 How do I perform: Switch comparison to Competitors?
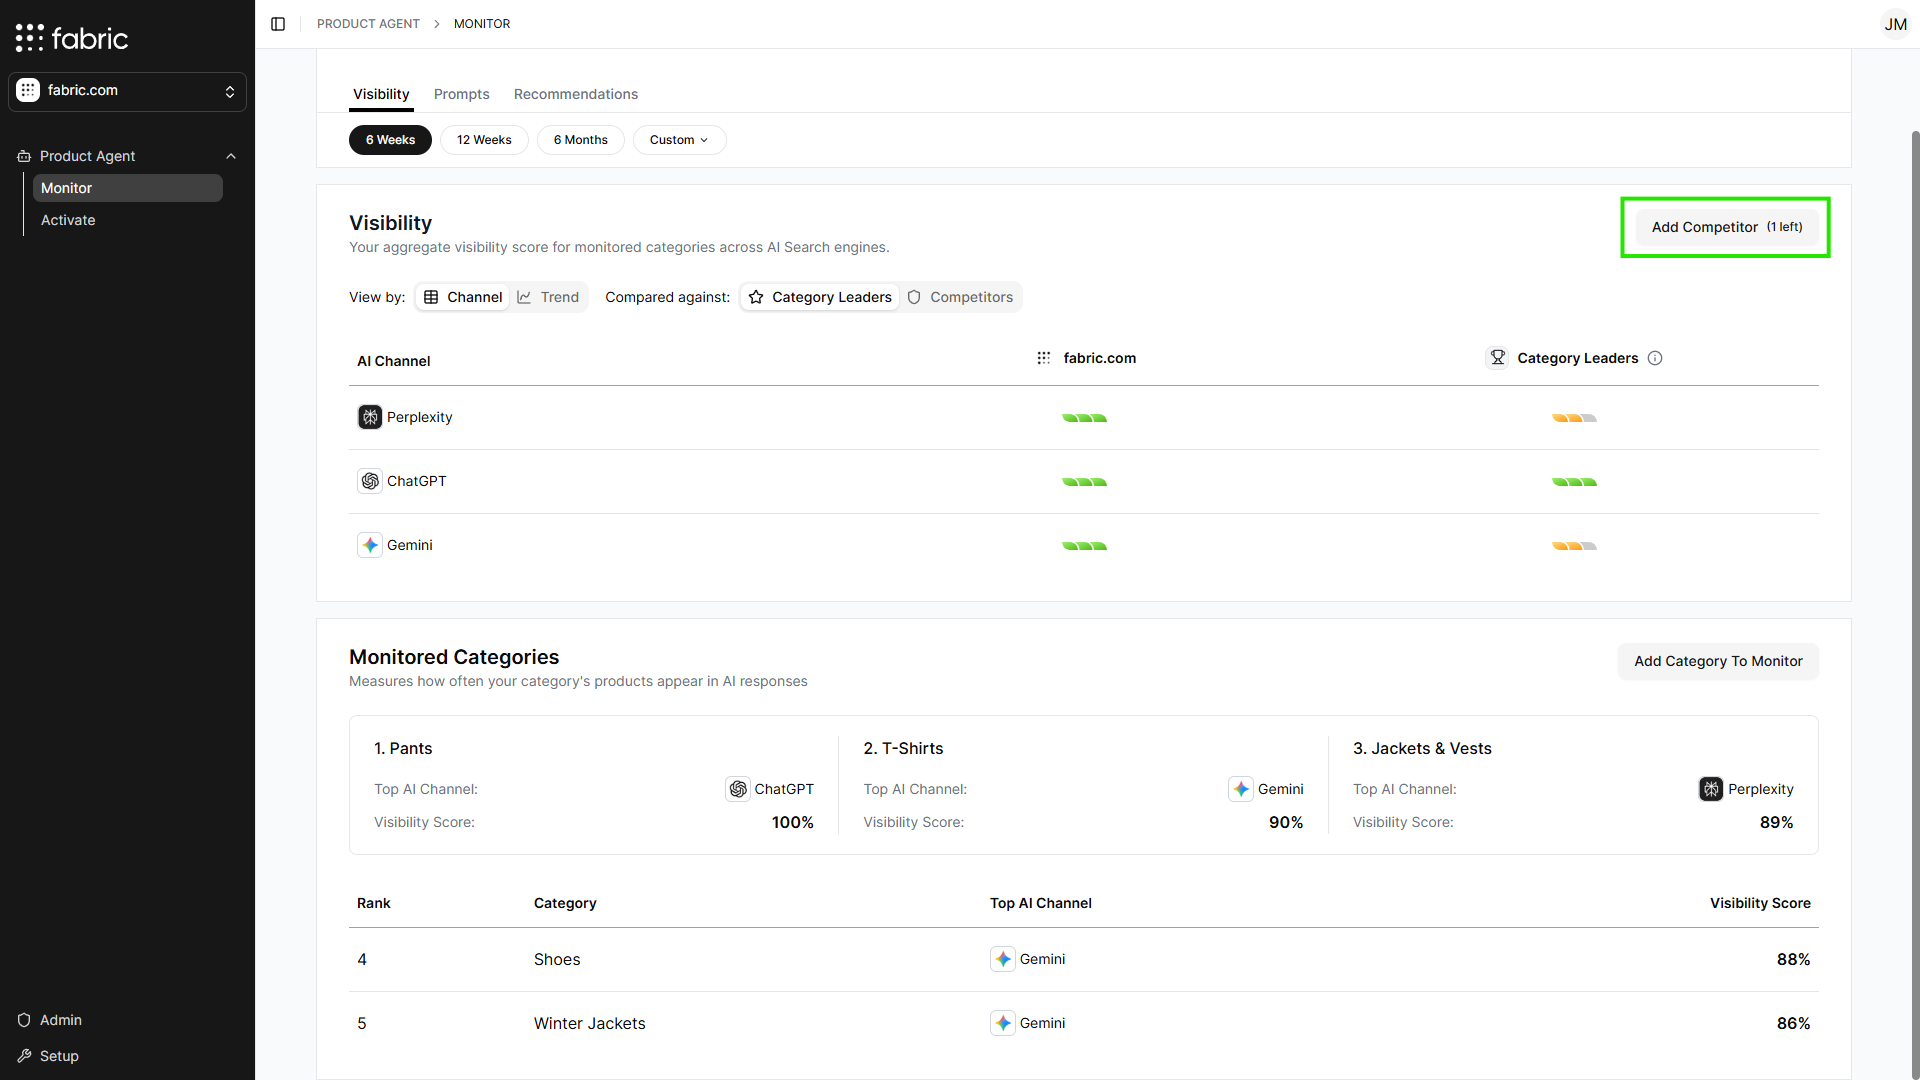click(x=961, y=296)
